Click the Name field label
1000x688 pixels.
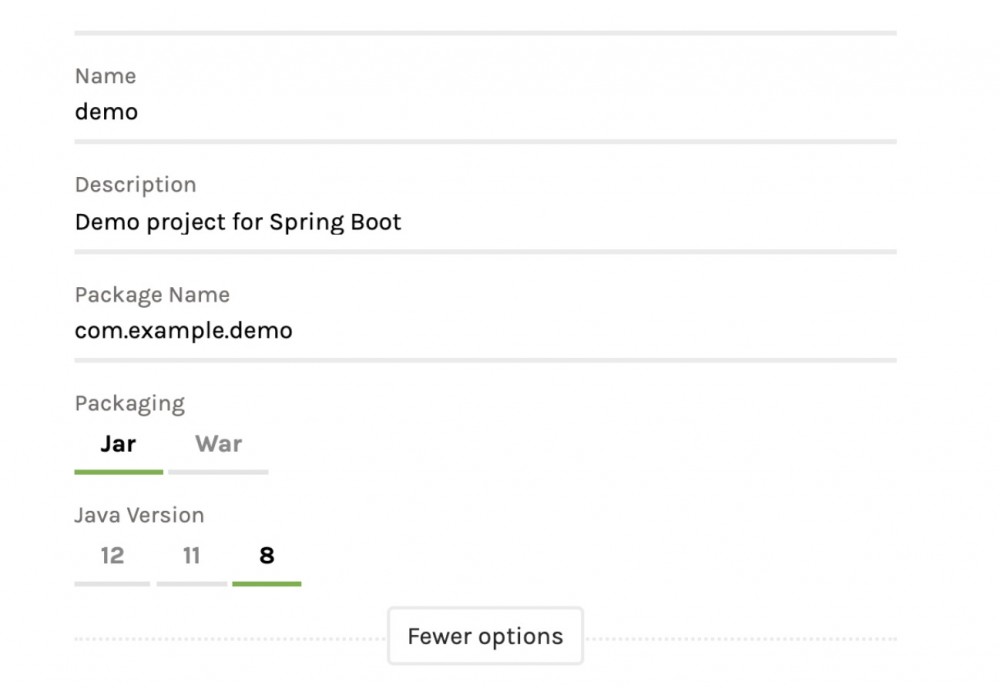coord(105,76)
